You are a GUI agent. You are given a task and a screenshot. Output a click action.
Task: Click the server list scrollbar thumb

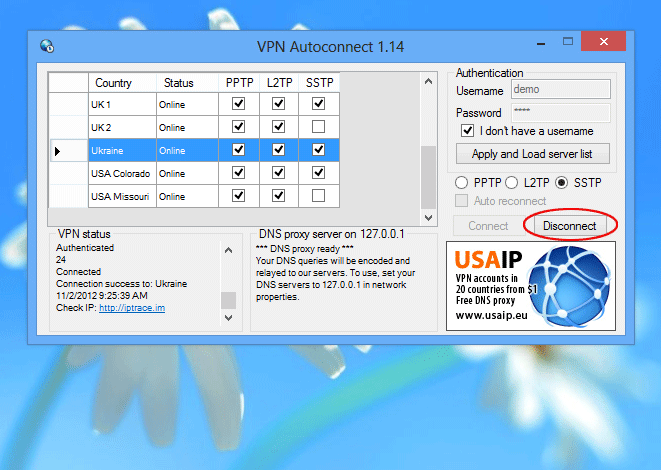[429, 177]
